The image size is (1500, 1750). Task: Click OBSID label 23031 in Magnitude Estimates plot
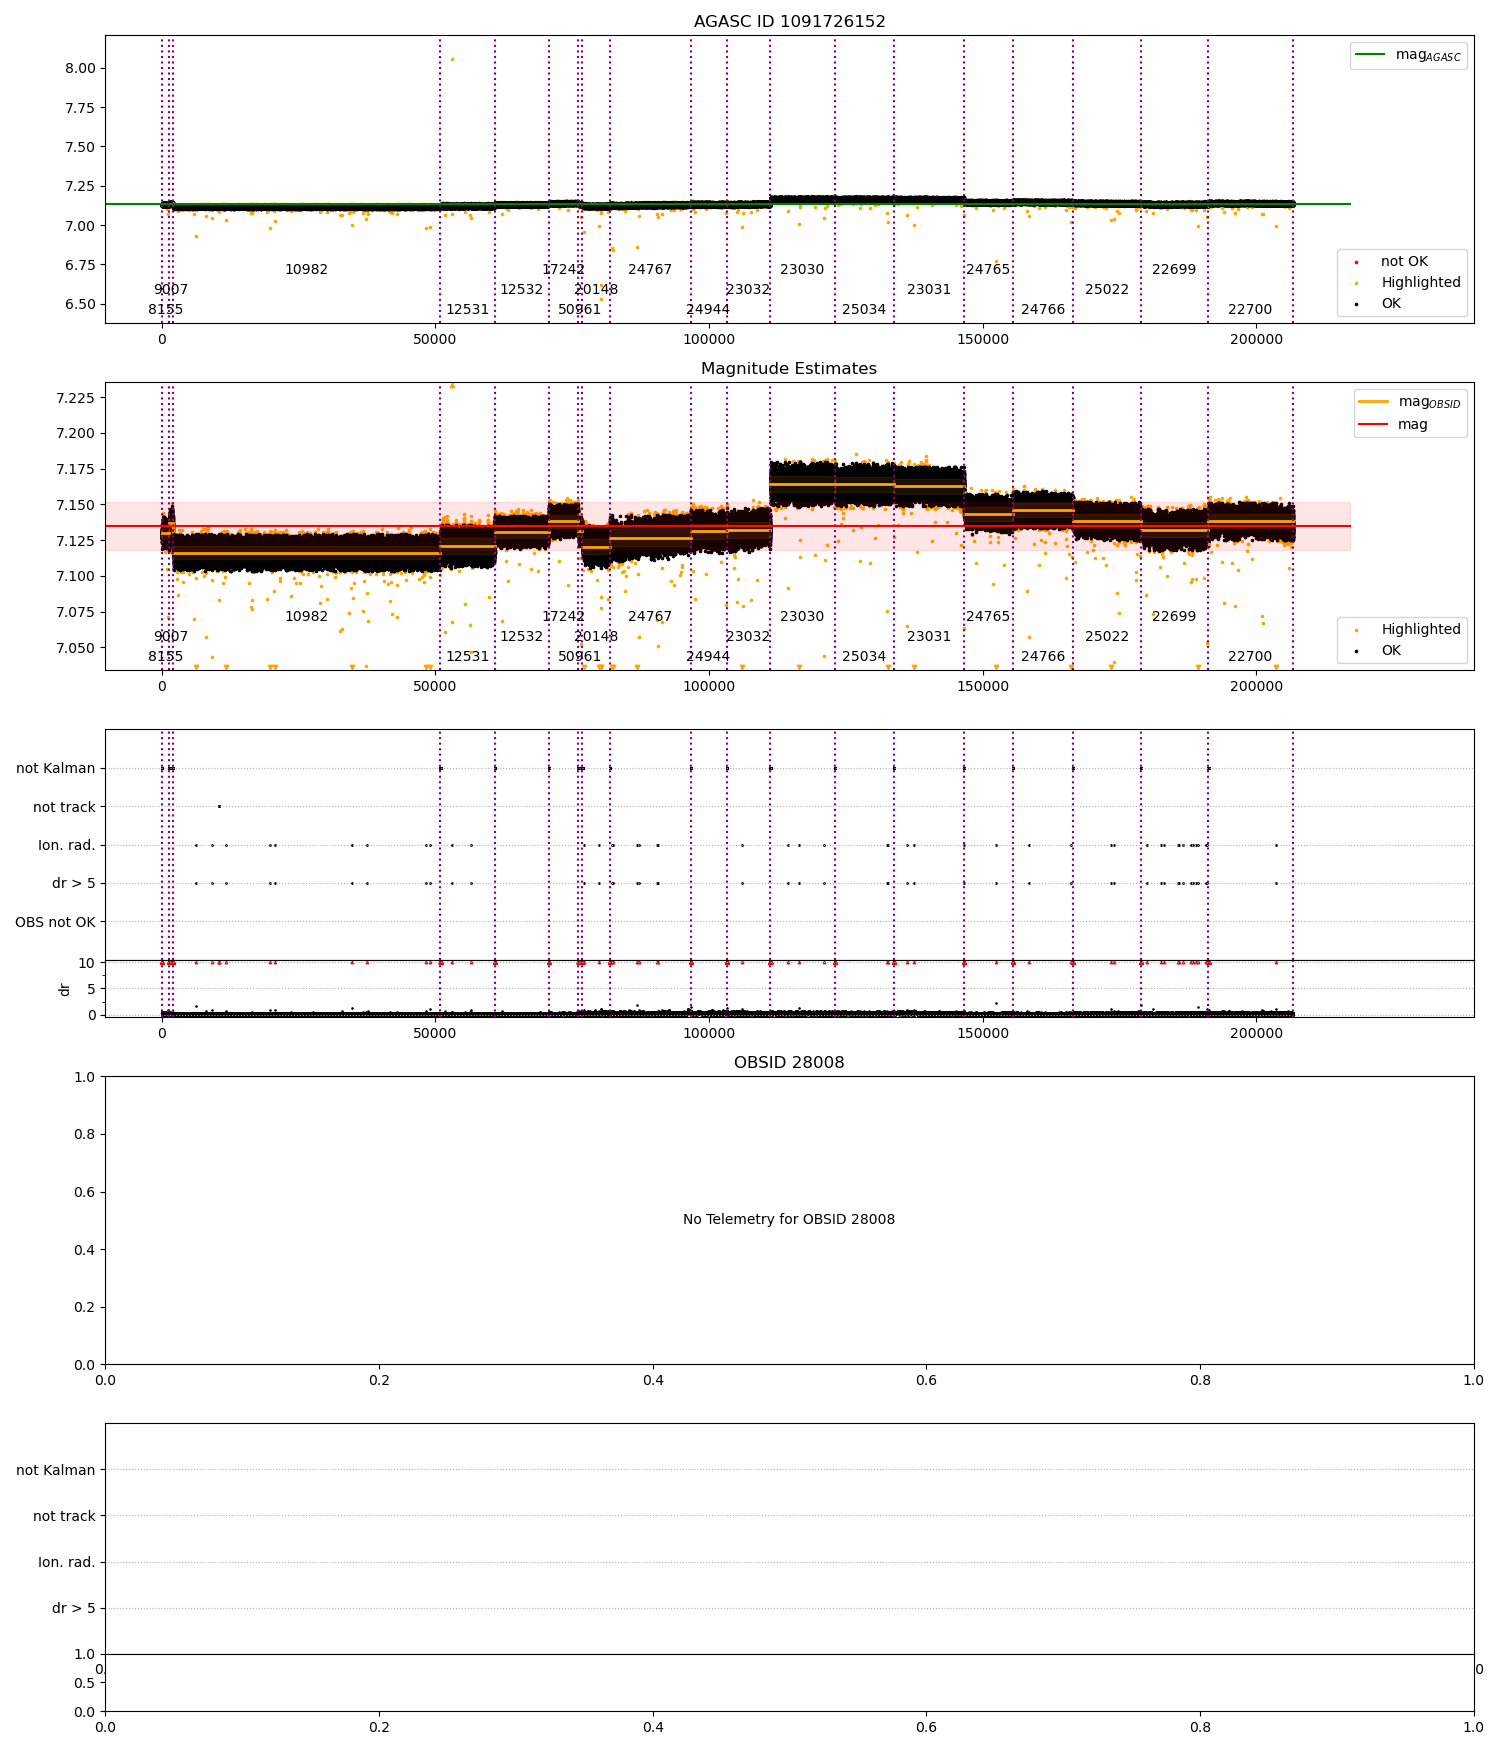929,637
